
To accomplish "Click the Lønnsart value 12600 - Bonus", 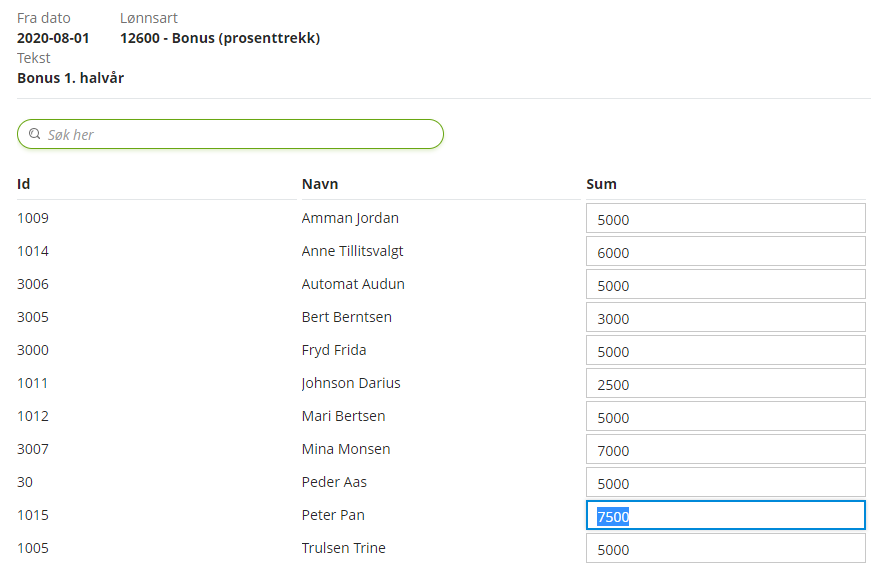I will click(x=219, y=38).
